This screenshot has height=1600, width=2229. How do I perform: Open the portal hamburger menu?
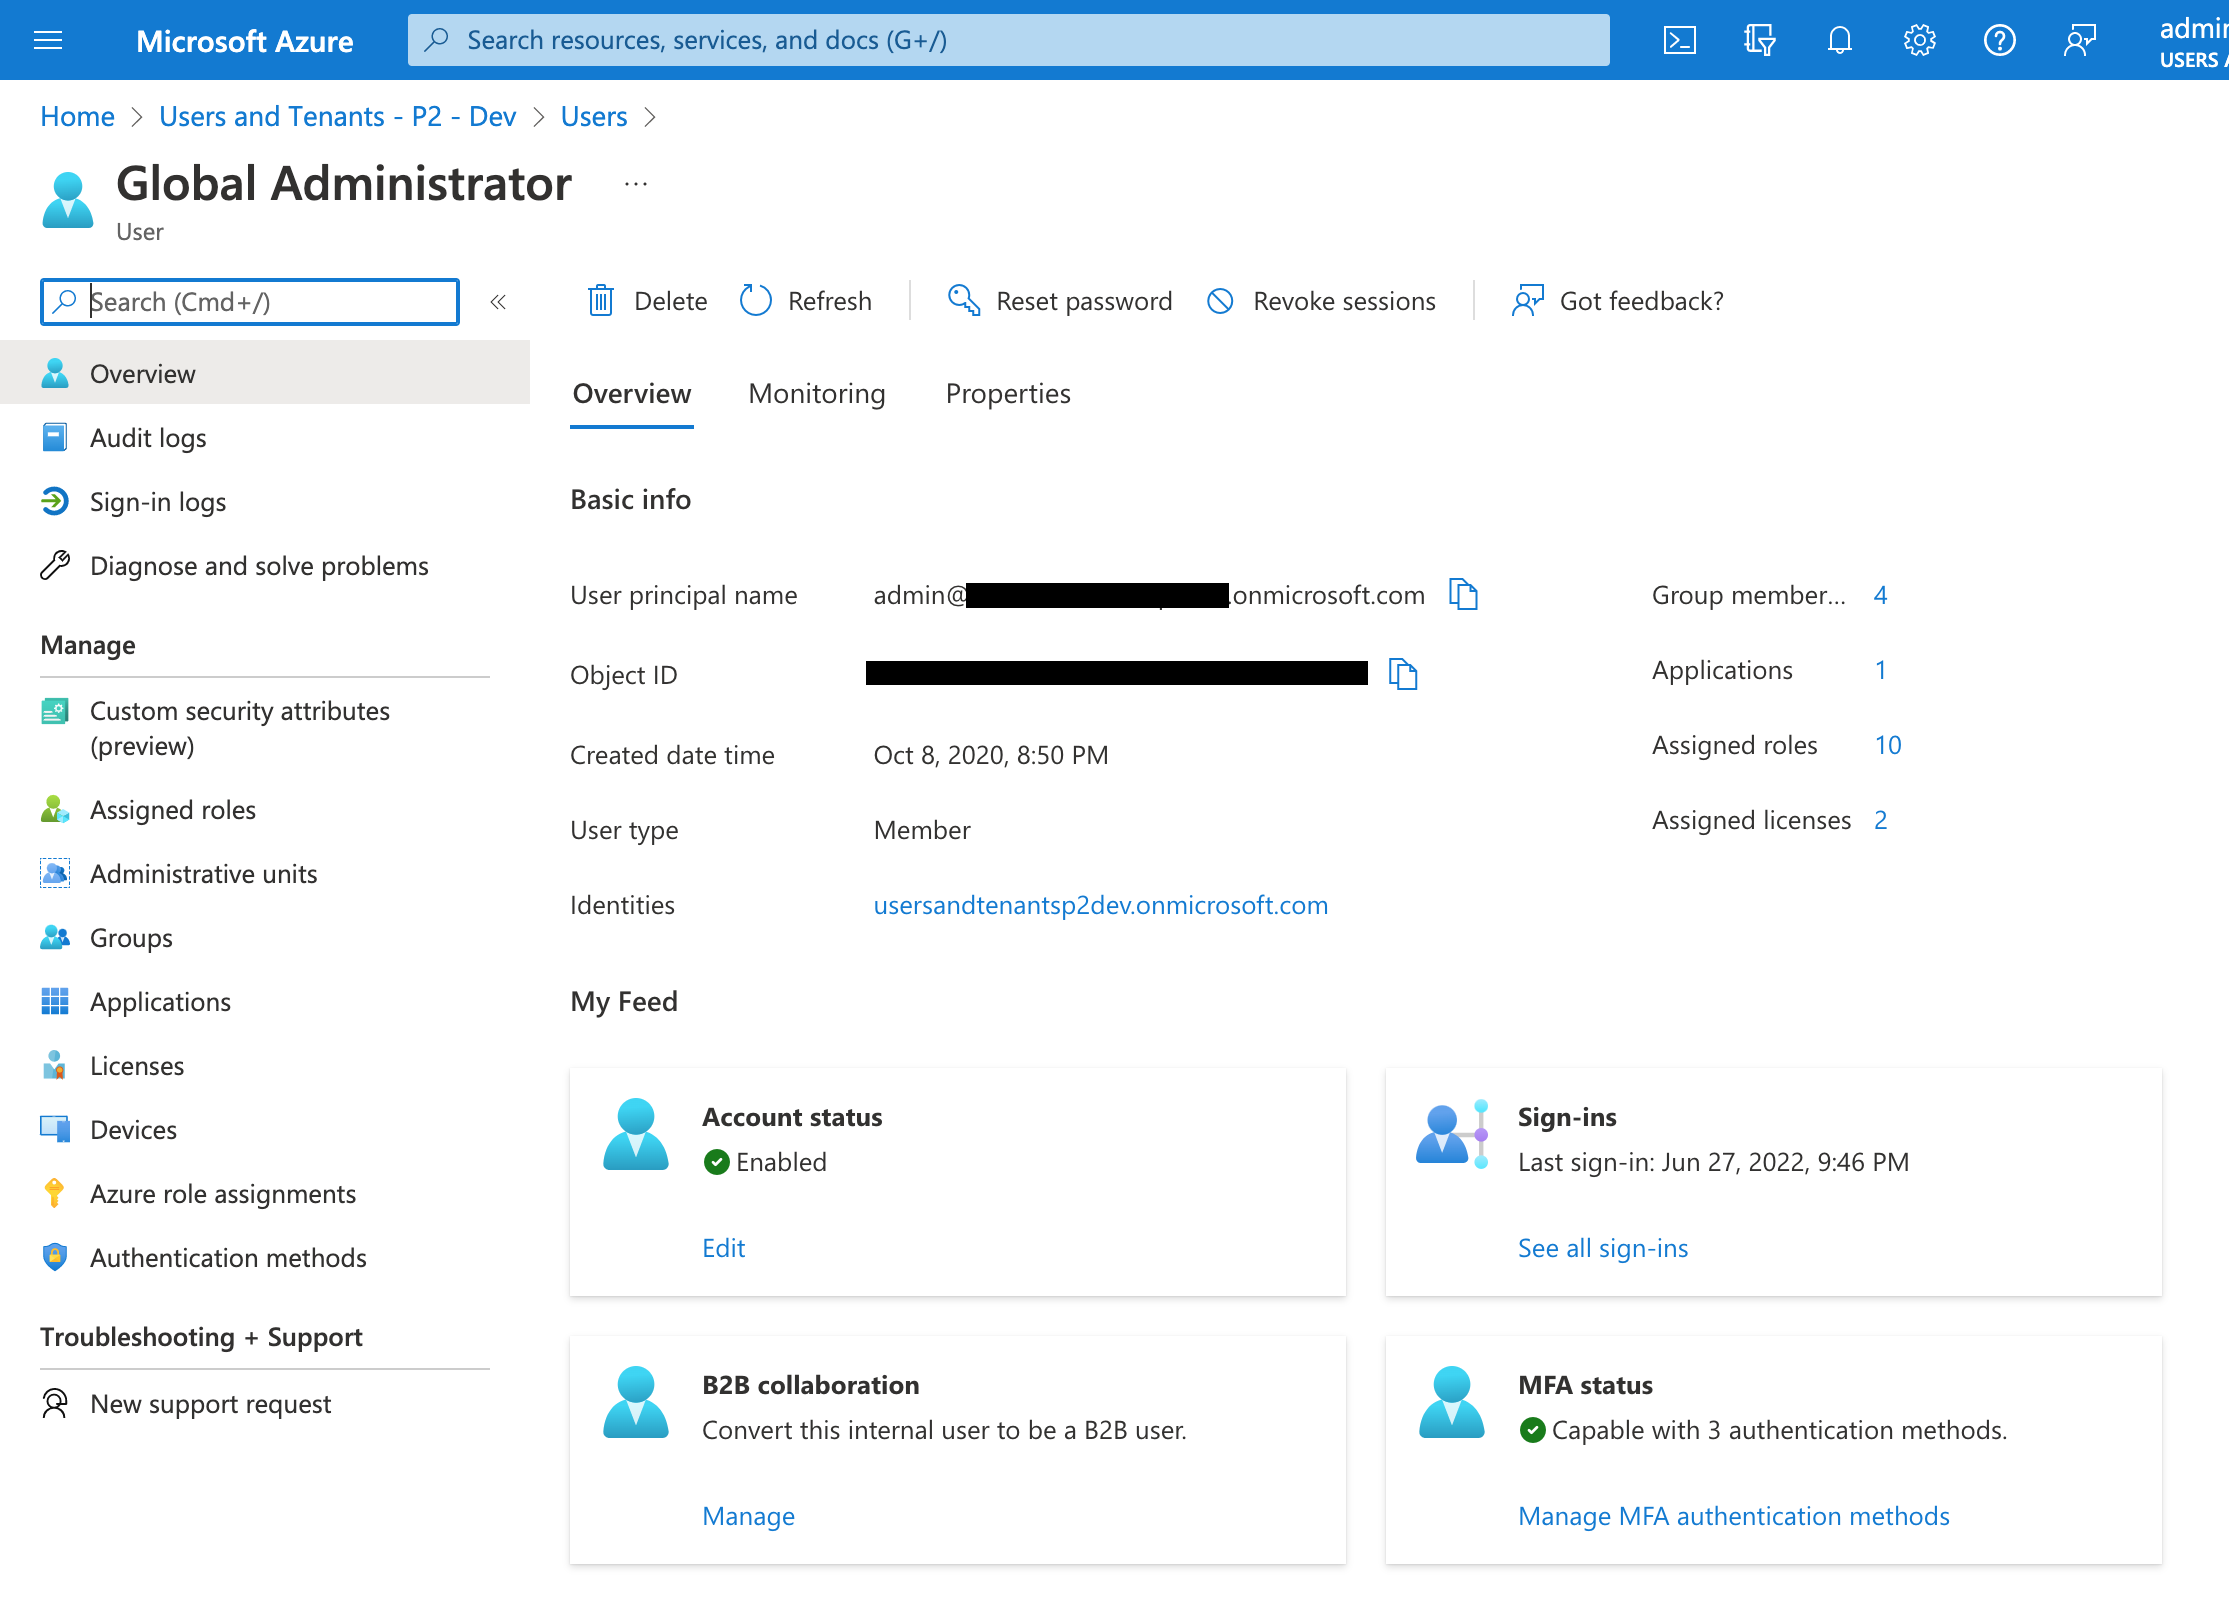[48, 40]
